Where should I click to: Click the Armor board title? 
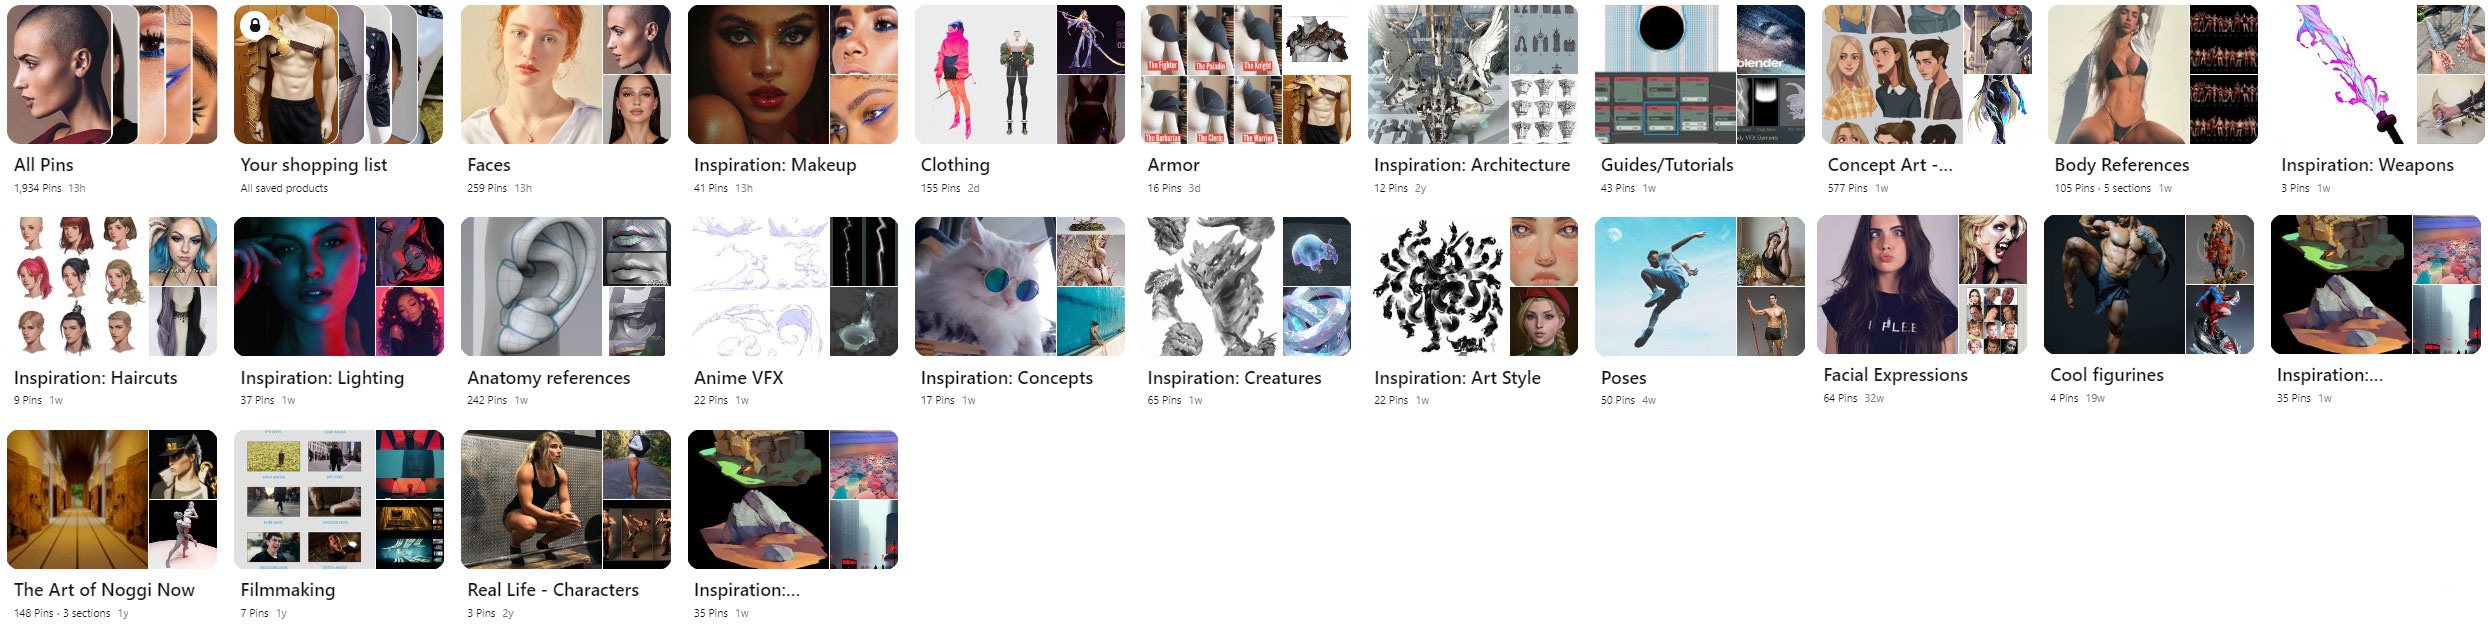point(1173,165)
